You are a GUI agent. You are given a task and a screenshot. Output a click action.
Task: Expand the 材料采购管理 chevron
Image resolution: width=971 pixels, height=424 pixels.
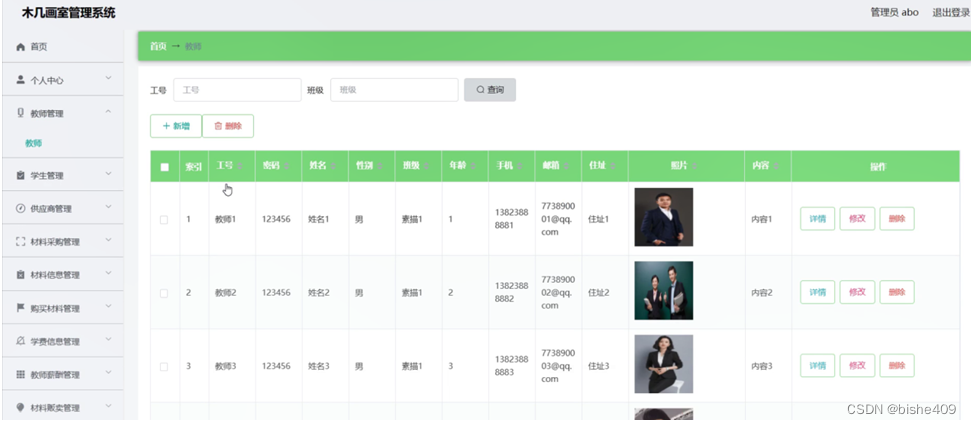tap(108, 240)
